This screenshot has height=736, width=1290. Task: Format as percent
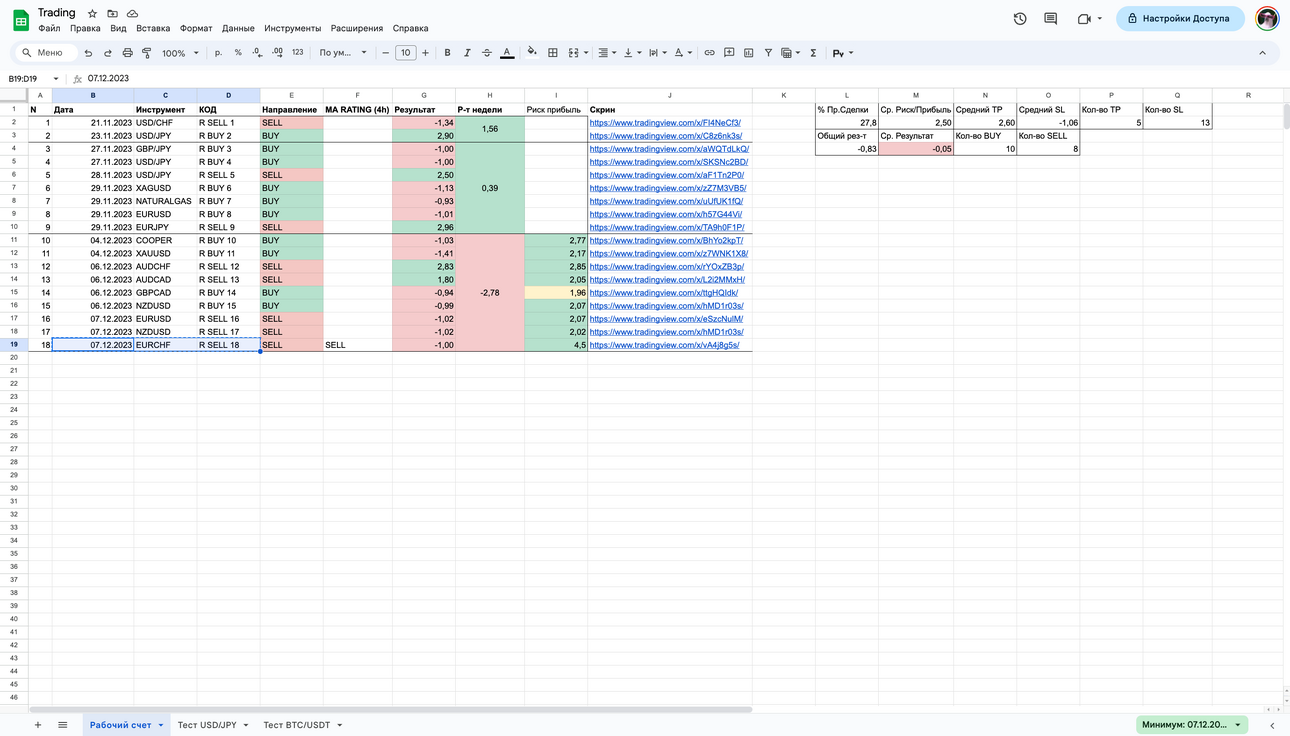pos(238,53)
